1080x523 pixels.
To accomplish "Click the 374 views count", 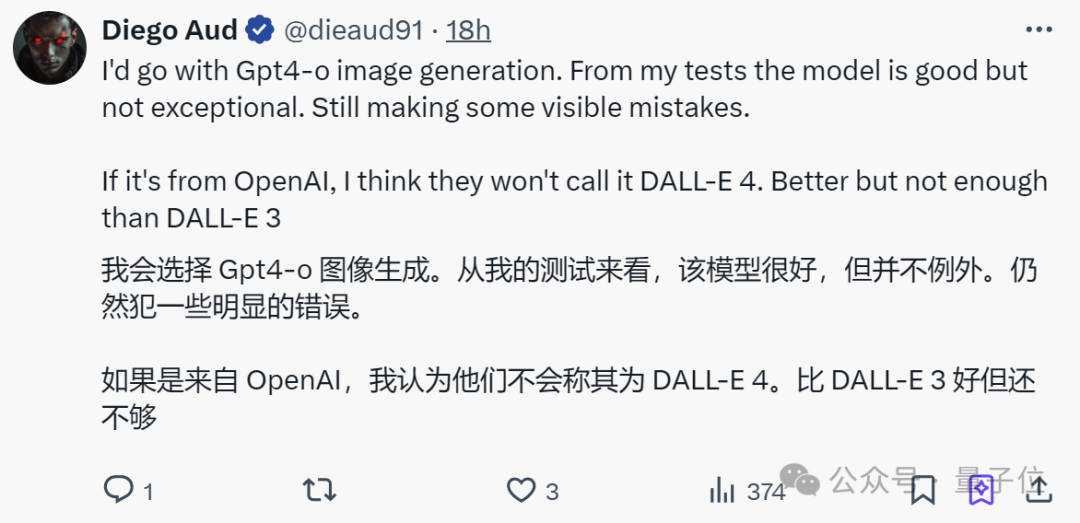I will (766, 491).
